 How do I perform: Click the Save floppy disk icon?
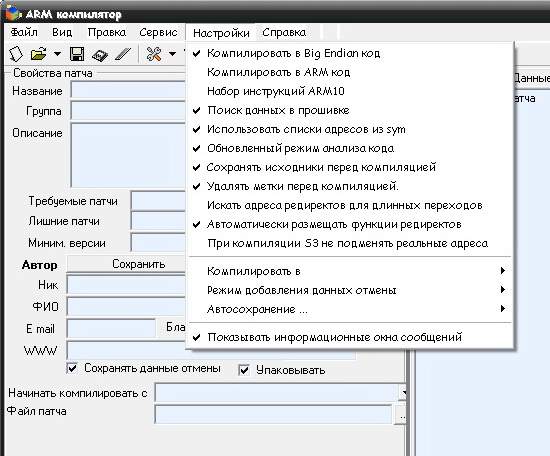pyautogui.click(x=77, y=54)
